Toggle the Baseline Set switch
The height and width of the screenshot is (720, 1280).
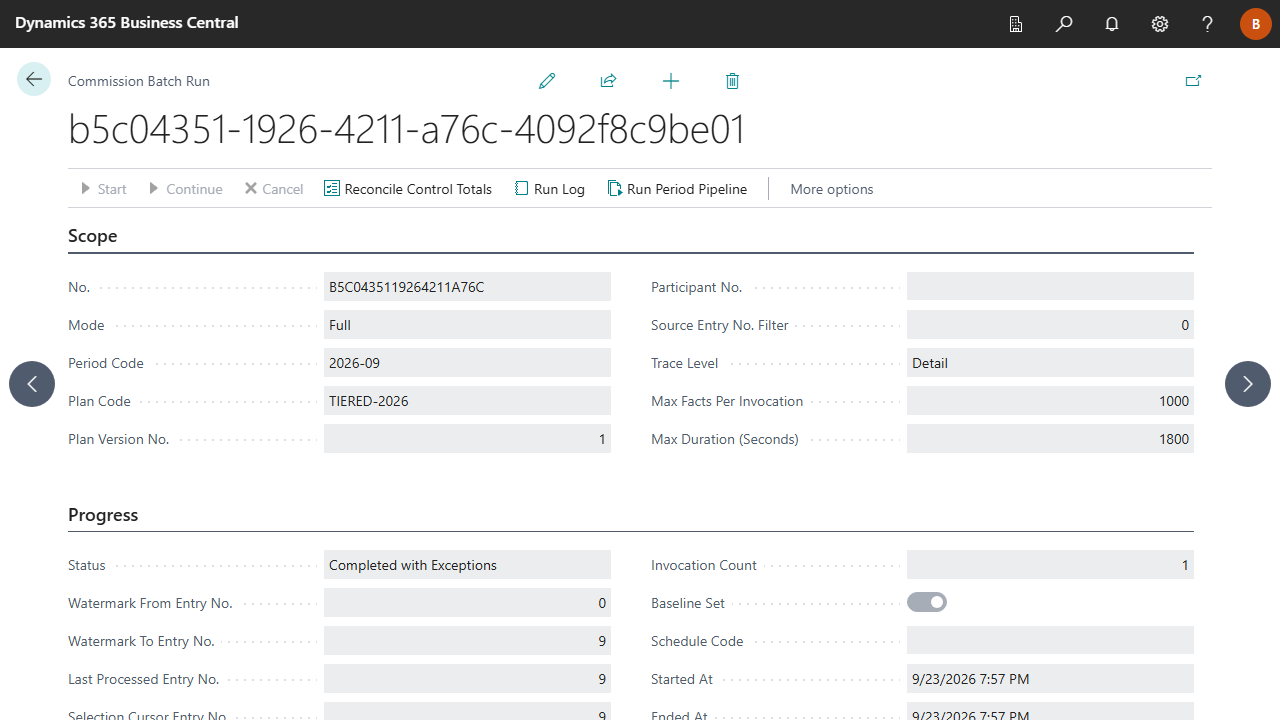tap(927, 603)
